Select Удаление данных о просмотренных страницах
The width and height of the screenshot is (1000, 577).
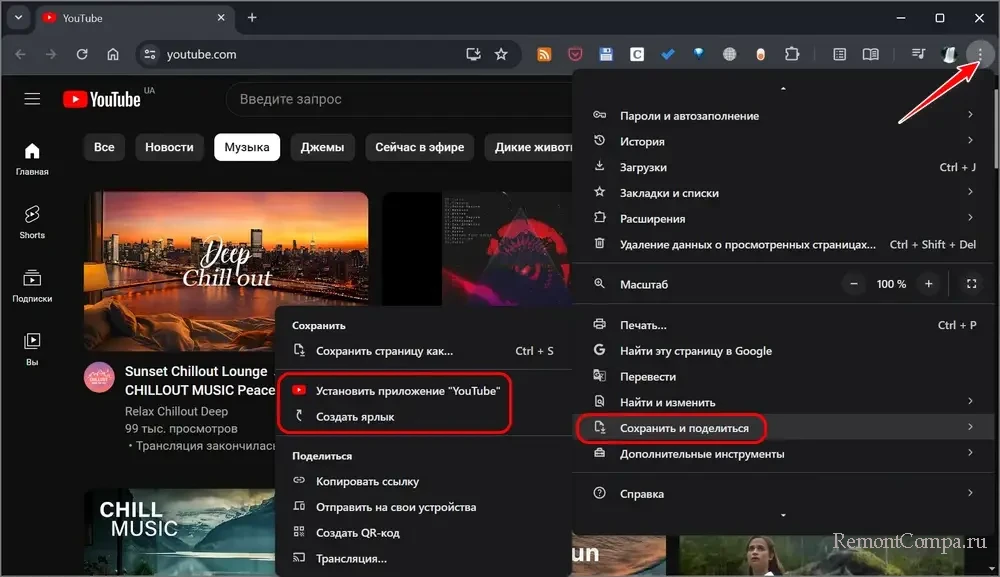point(783,244)
